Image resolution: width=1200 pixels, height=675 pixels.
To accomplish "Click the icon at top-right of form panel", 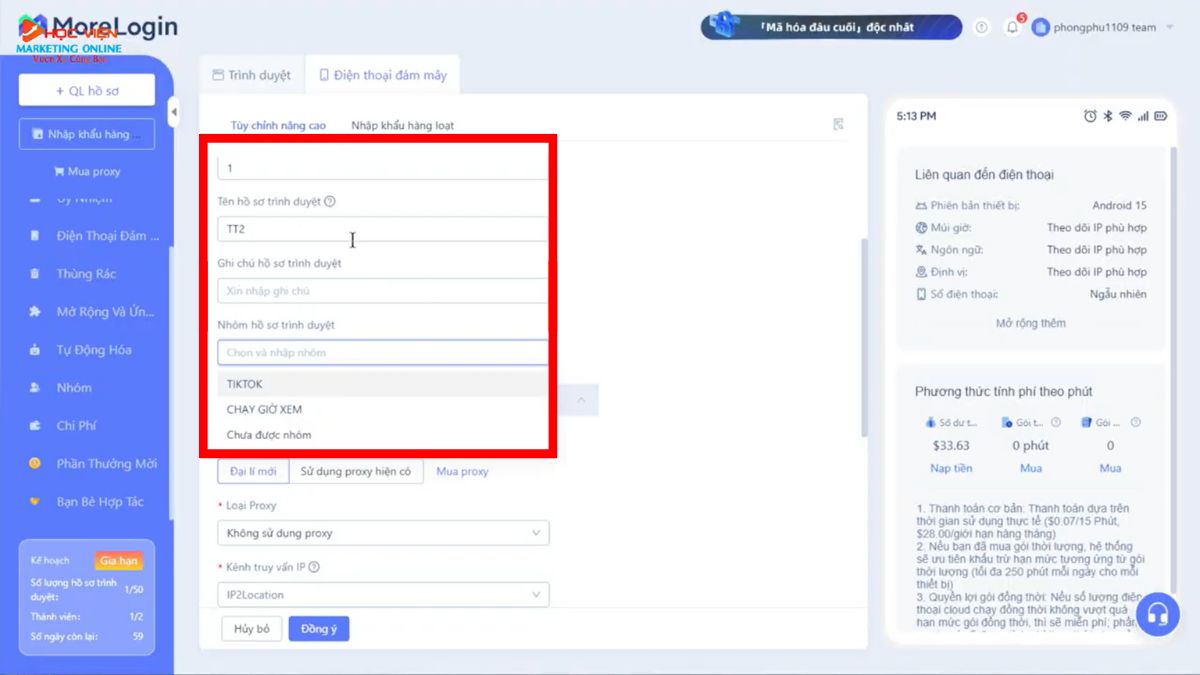I will [x=838, y=124].
